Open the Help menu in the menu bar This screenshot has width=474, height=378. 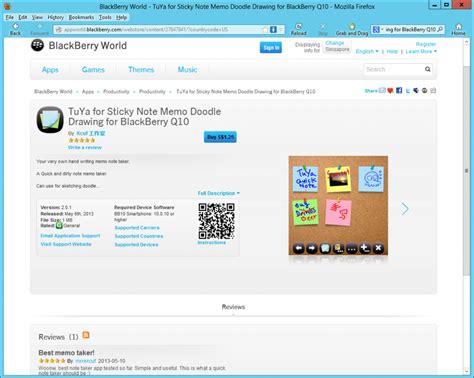point(121,17)
